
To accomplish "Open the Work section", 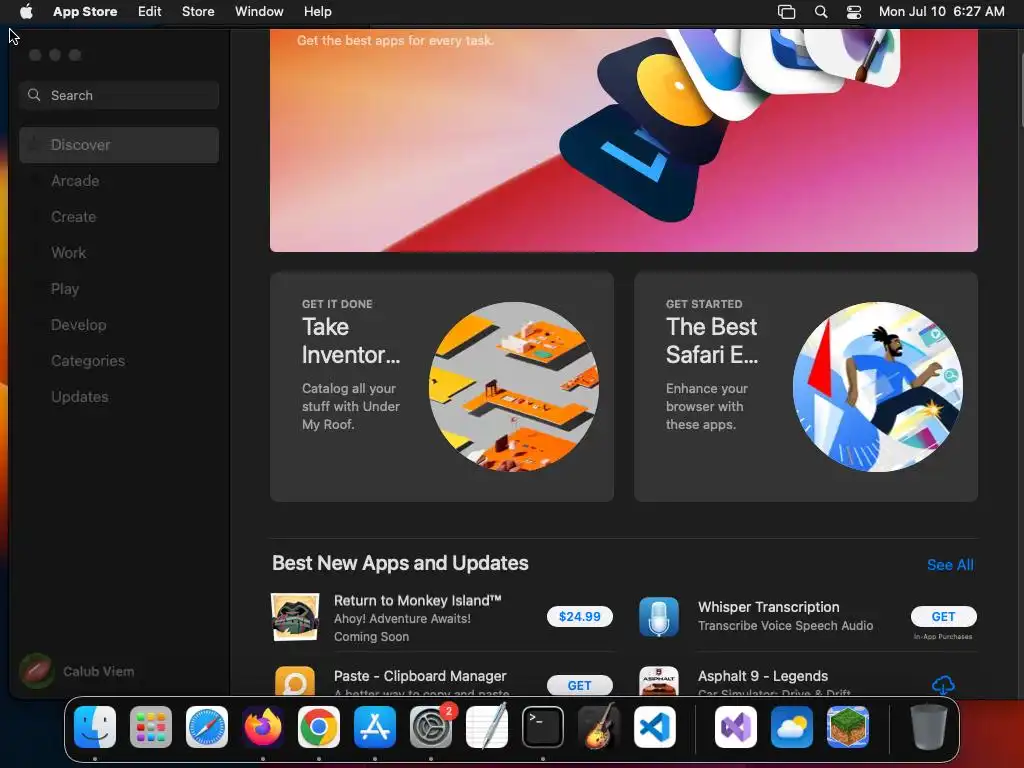I will [x=119, y=253].
